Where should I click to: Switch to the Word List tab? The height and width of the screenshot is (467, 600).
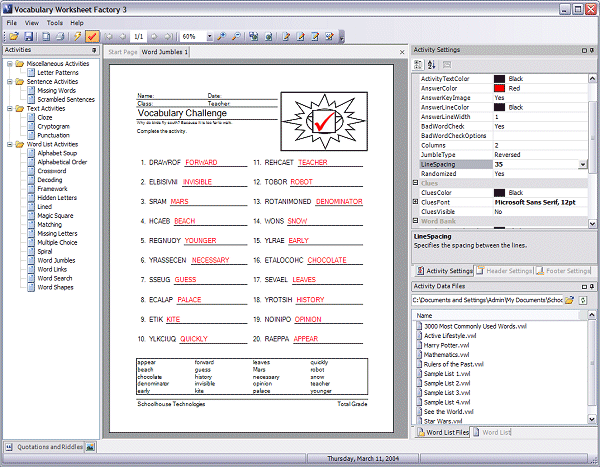pyautogui.click(x=492, y=433)
